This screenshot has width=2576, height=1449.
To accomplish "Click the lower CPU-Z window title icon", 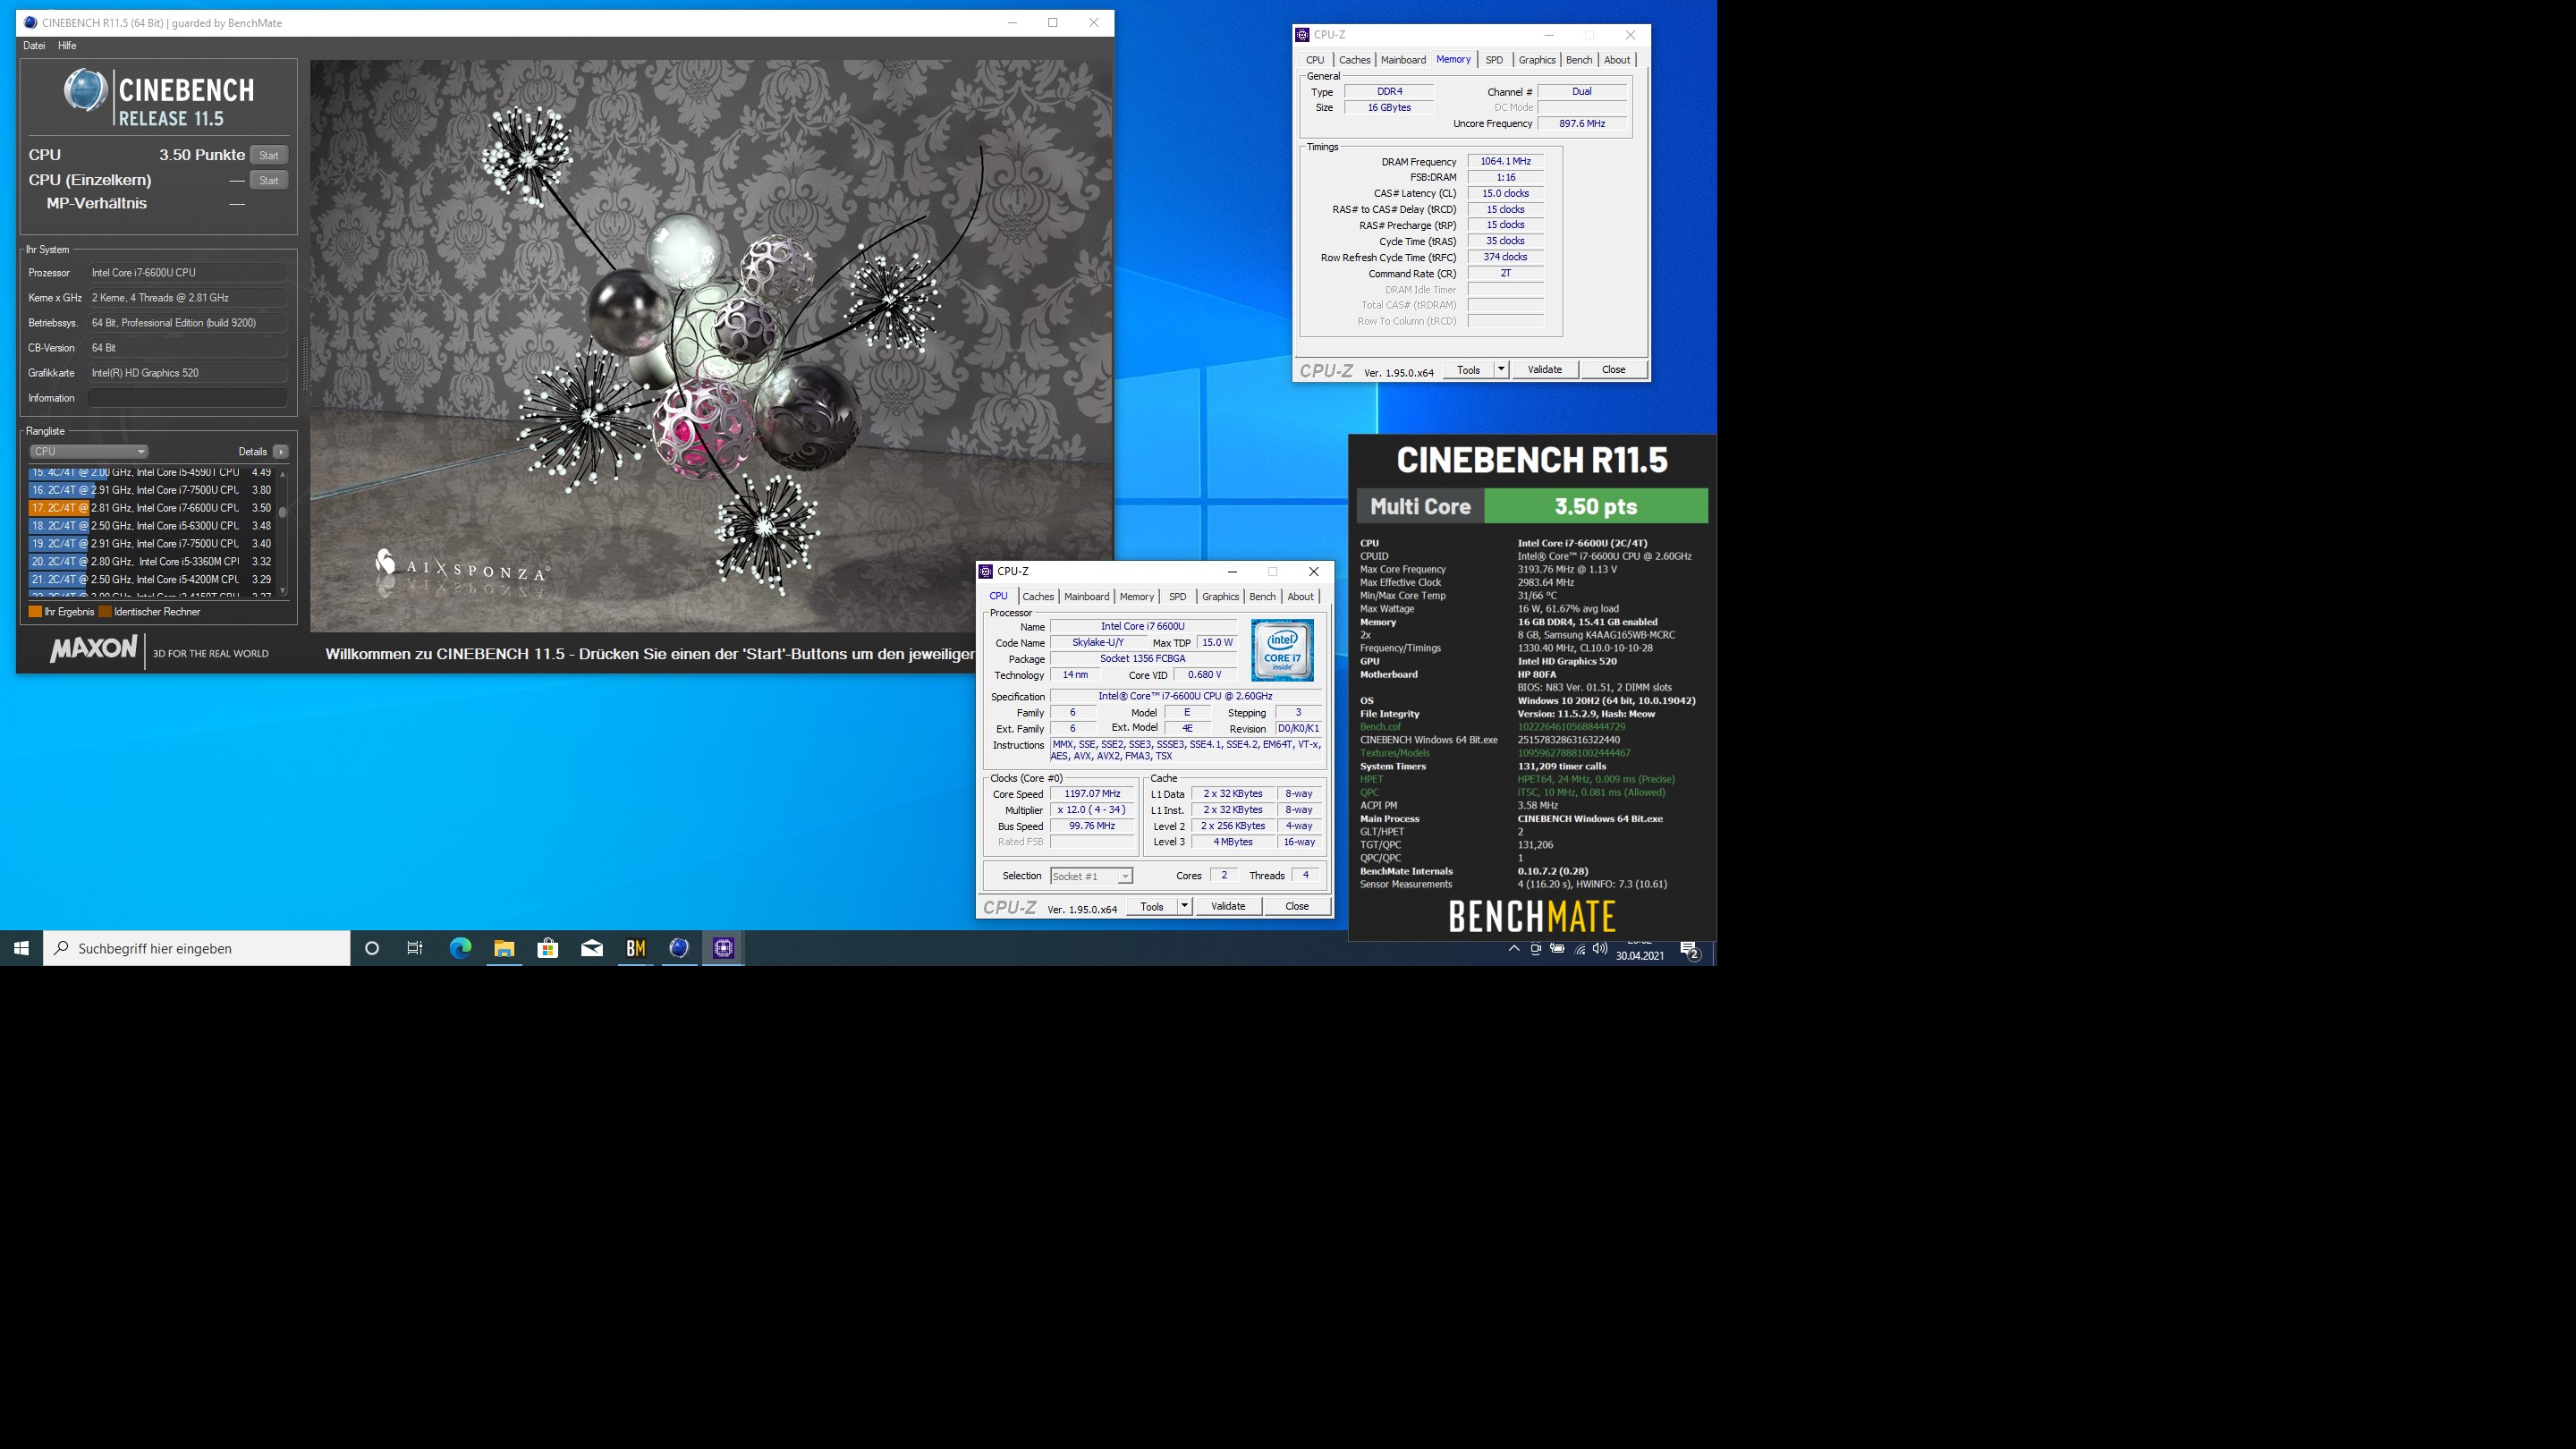I will 986,571.
